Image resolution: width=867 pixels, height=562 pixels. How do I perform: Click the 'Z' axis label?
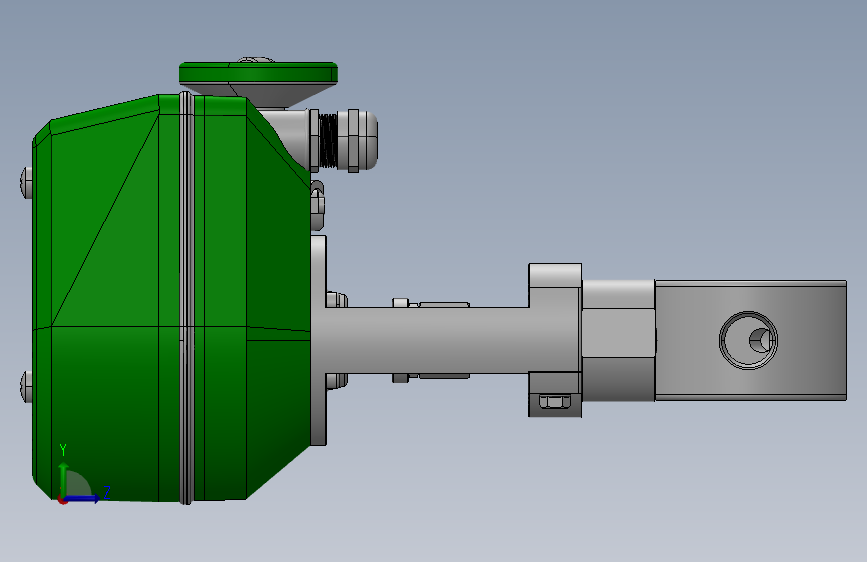[x=107, y=492]
